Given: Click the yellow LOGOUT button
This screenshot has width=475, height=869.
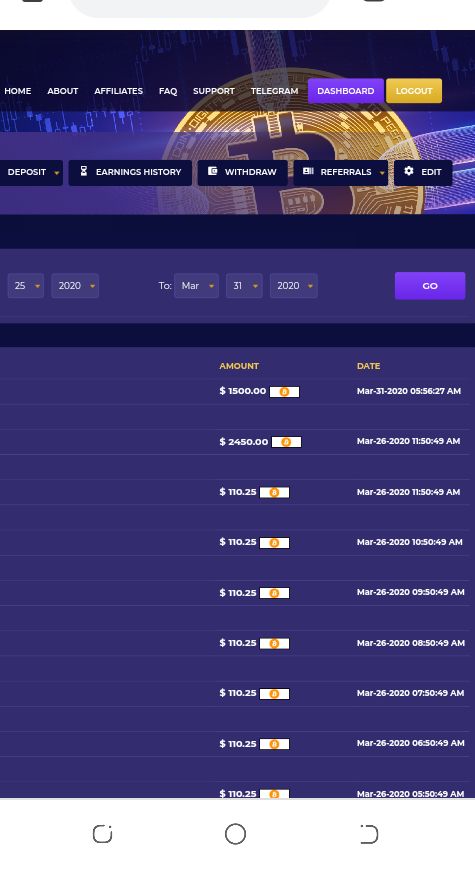Looking at the screenshot, I should 414,91.
